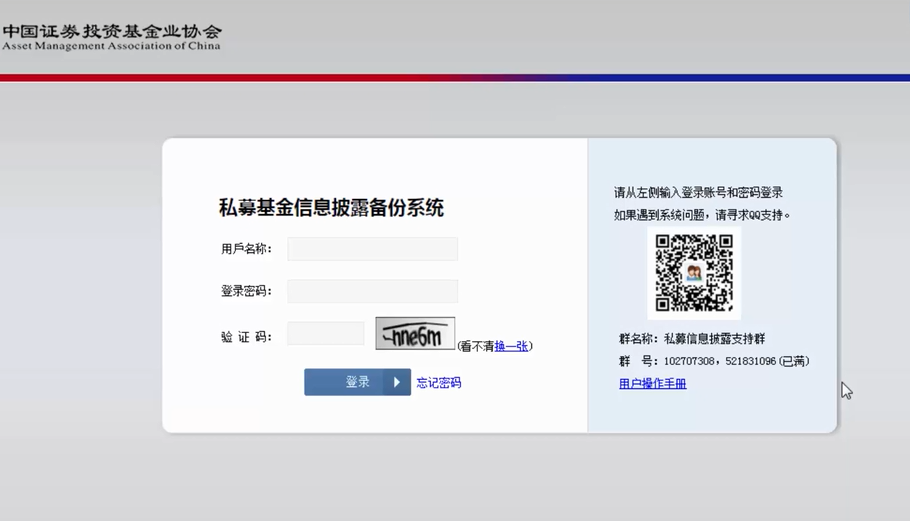The width and height of the screenshot is (910, 521).
Task: Click the Asset Management Association of China text
Action: pyautogui.click(x=111, y=46)
